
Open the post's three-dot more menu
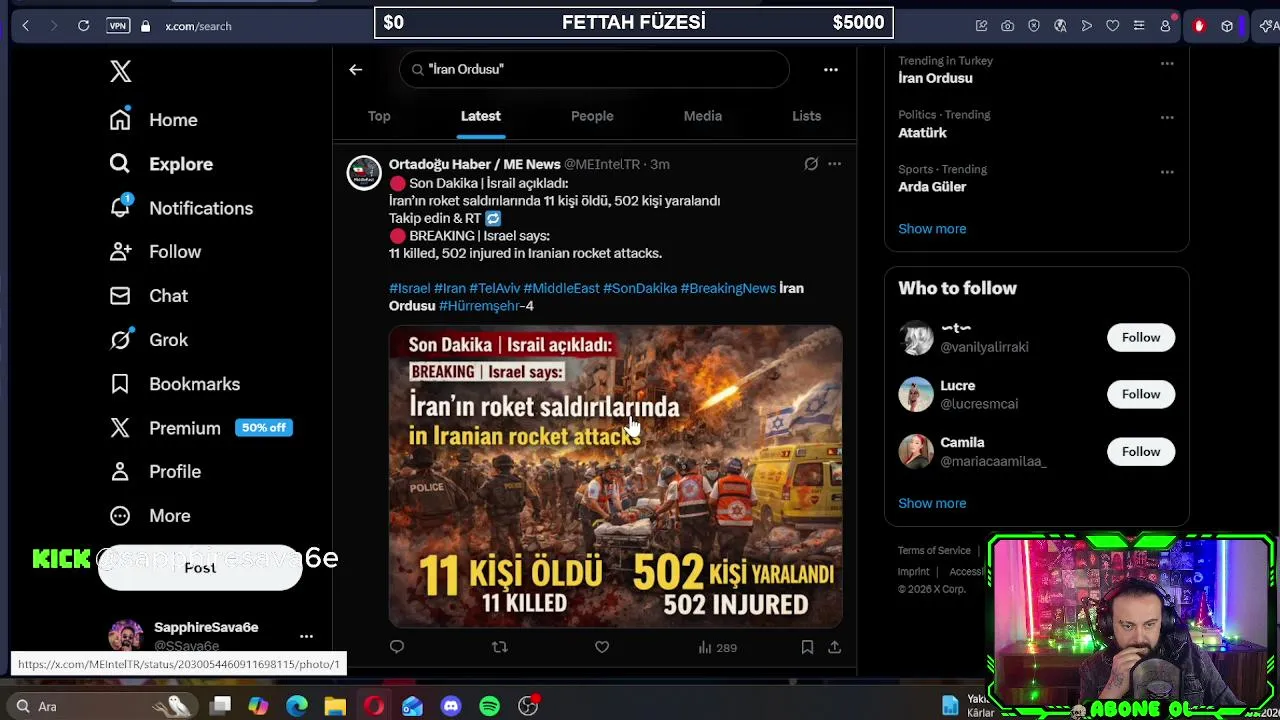coord(834,164)
